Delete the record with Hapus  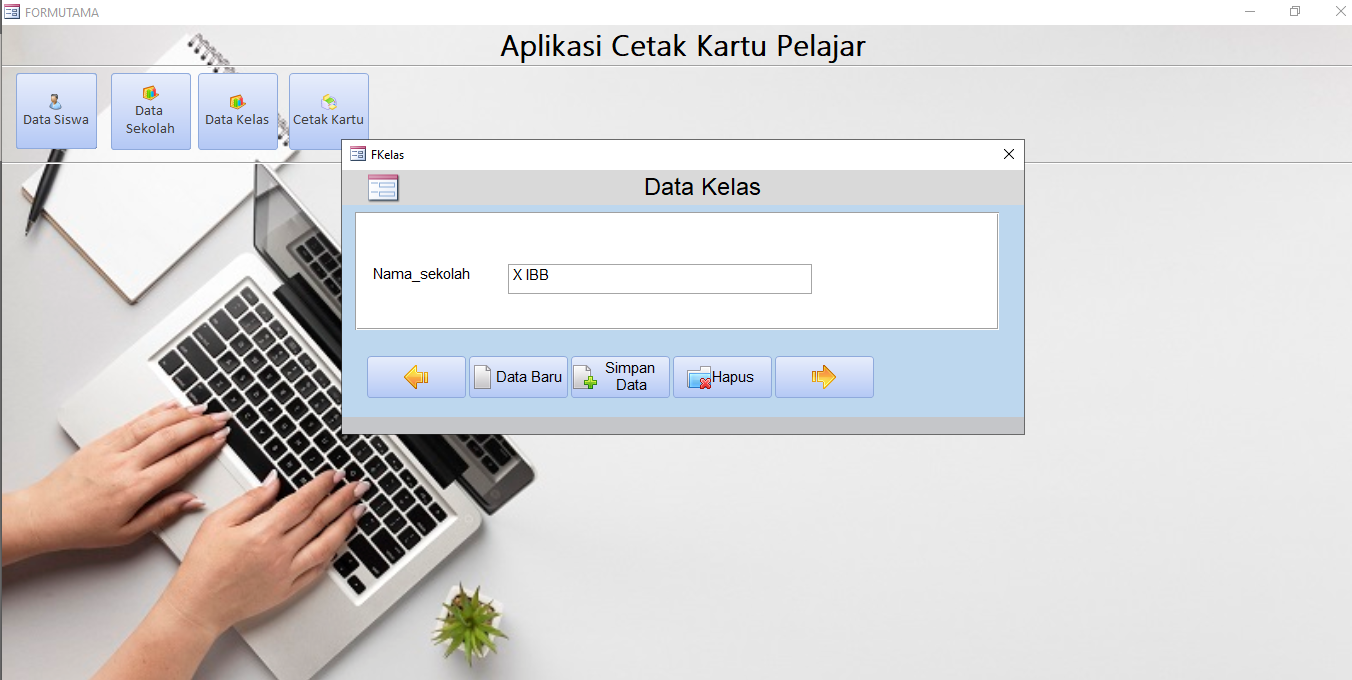[x=722, y=377]
